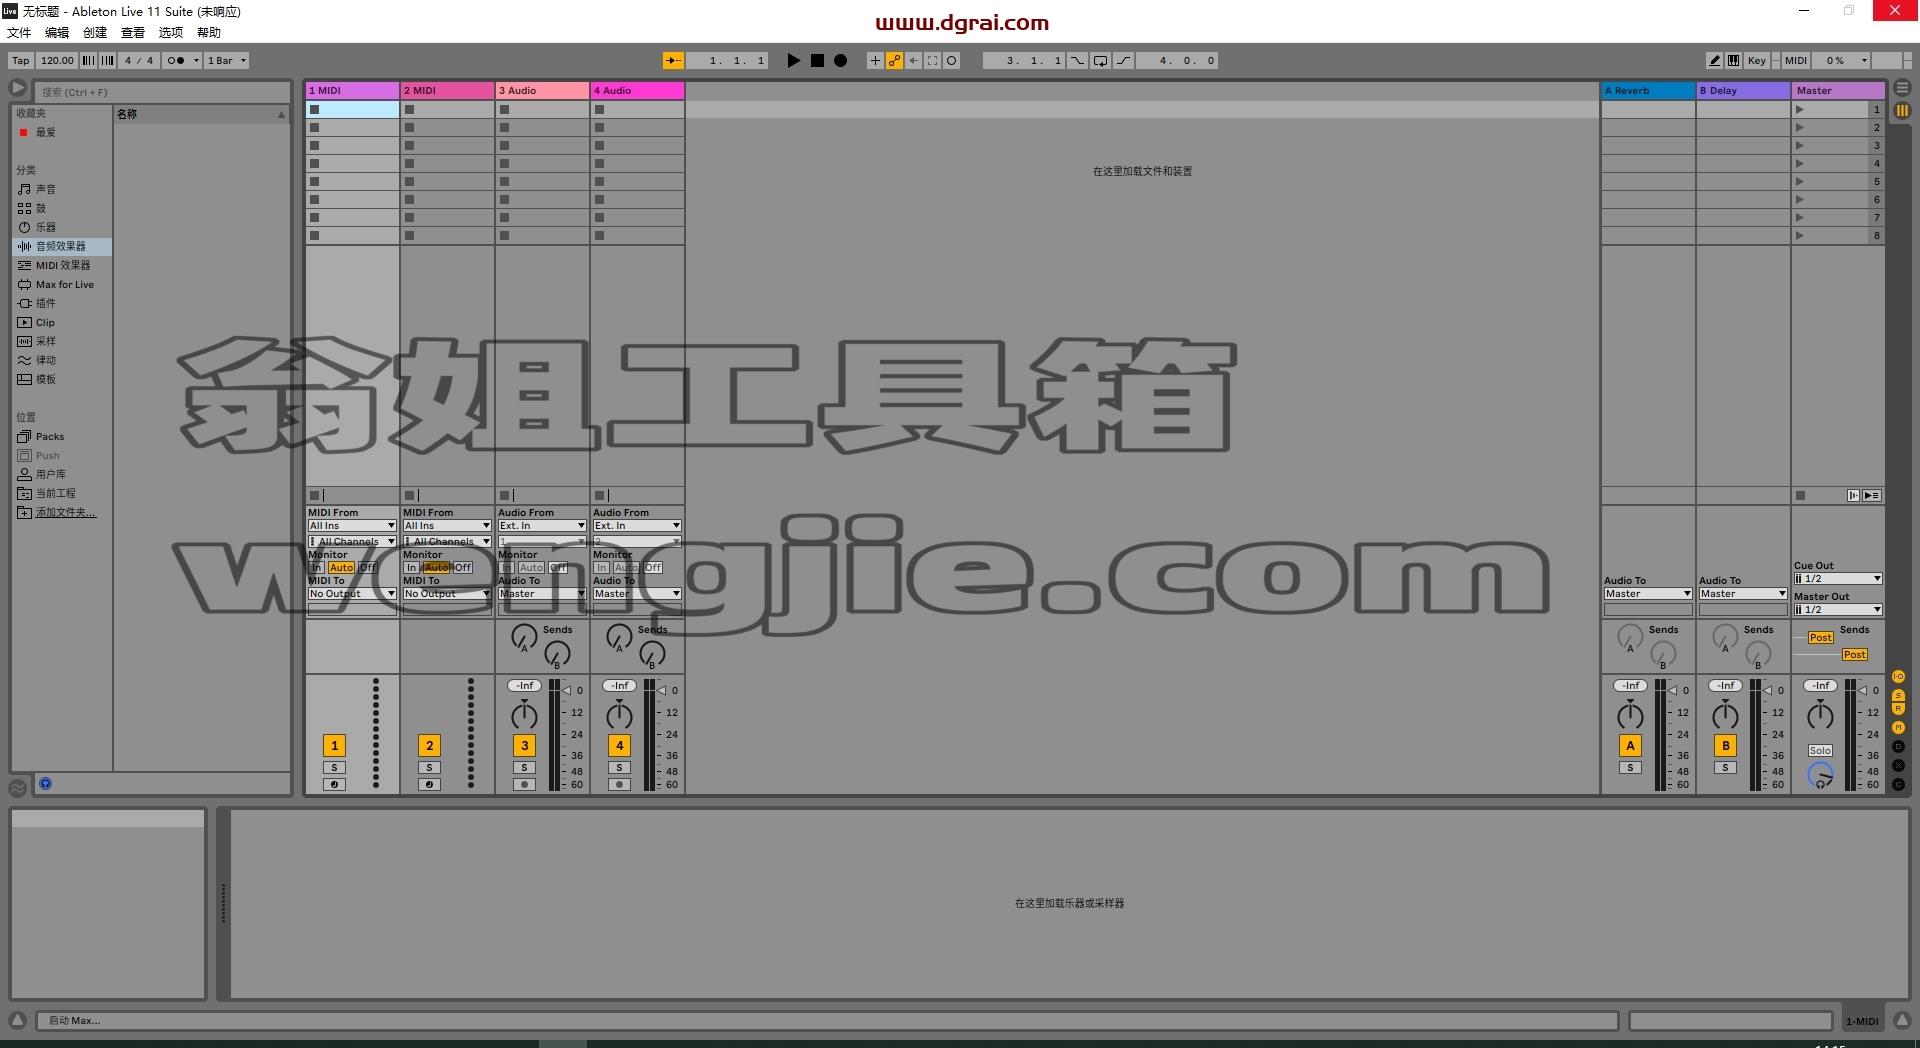Select the MIDI 效果器 category
Image resolution: width=1920 pixels, height=1048 pixels.
[63, 265]
